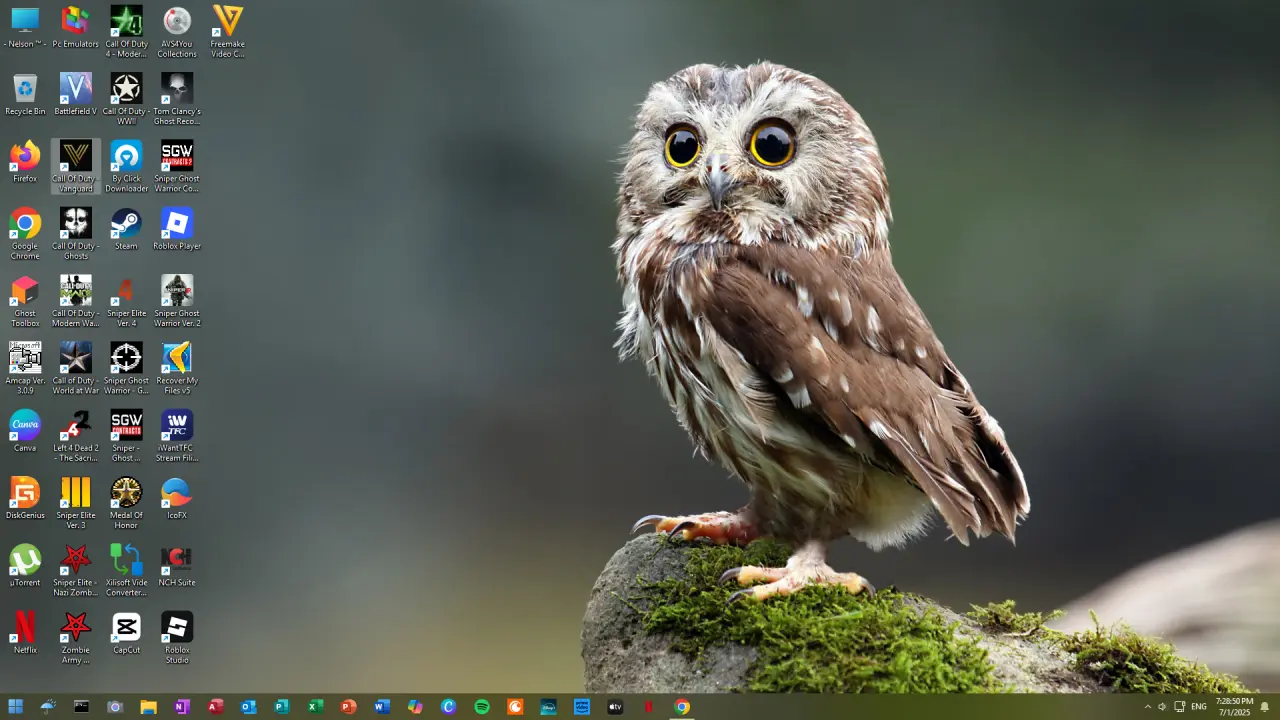
Task: Launch CapCut from the desktop
Action: tap(126, 632)
